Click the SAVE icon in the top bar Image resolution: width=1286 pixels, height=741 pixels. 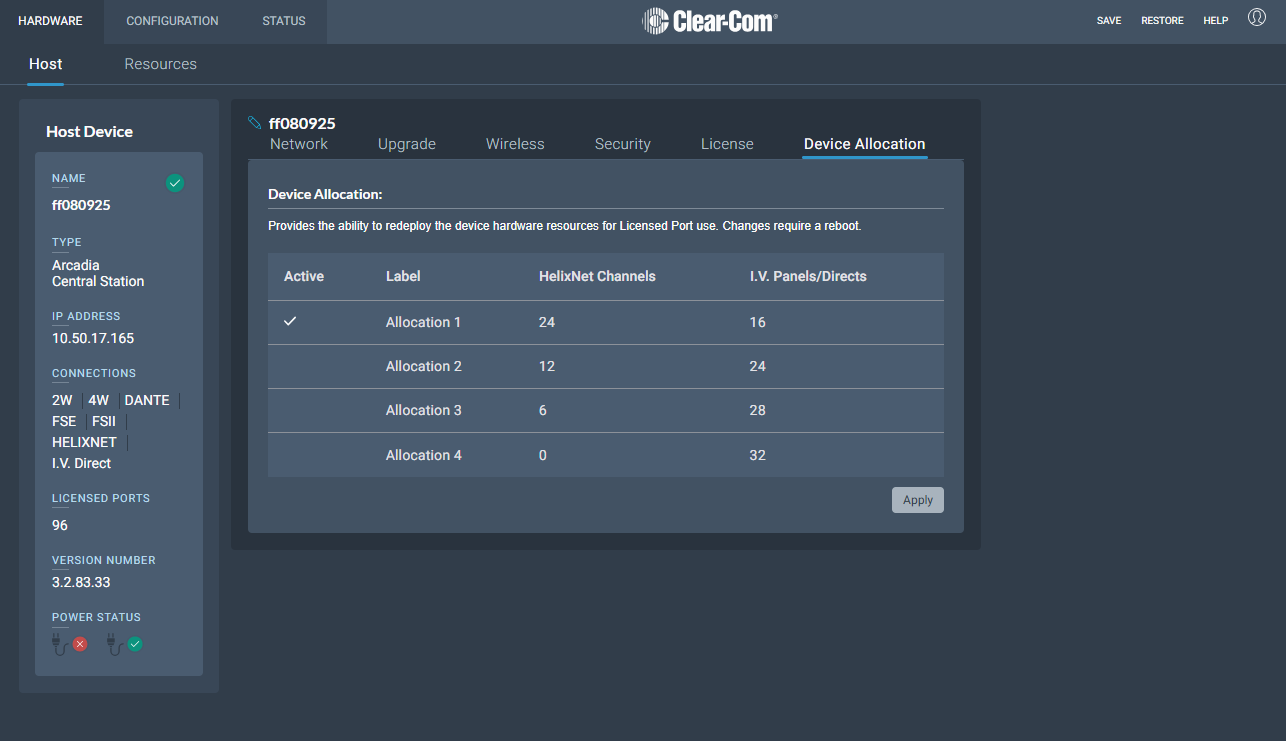click(1108, 20)
